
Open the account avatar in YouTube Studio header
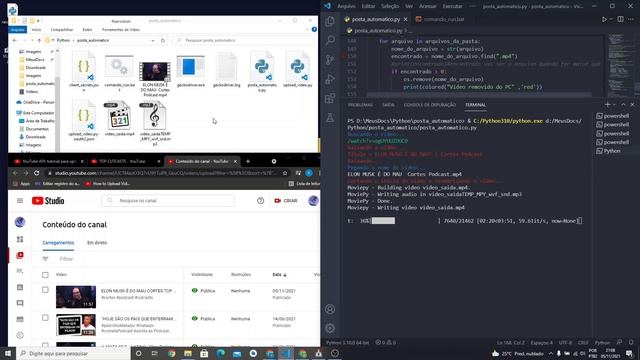pyautogui.click(x=313, y=200)
